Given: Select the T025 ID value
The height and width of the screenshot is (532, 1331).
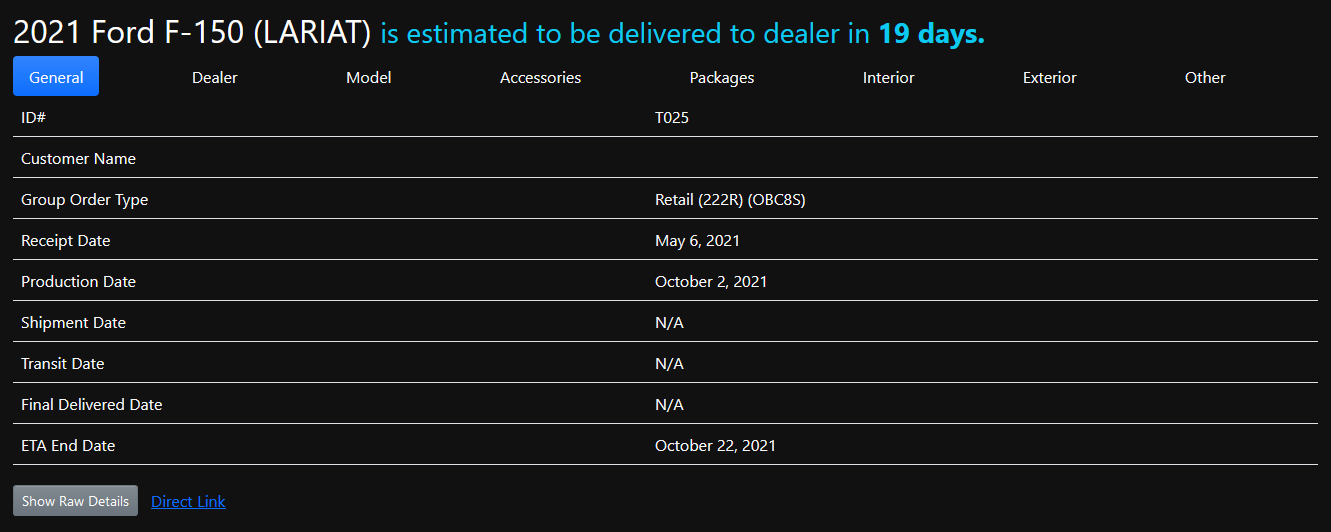Looking at the screenshot, I should click(x=672, y=118).
